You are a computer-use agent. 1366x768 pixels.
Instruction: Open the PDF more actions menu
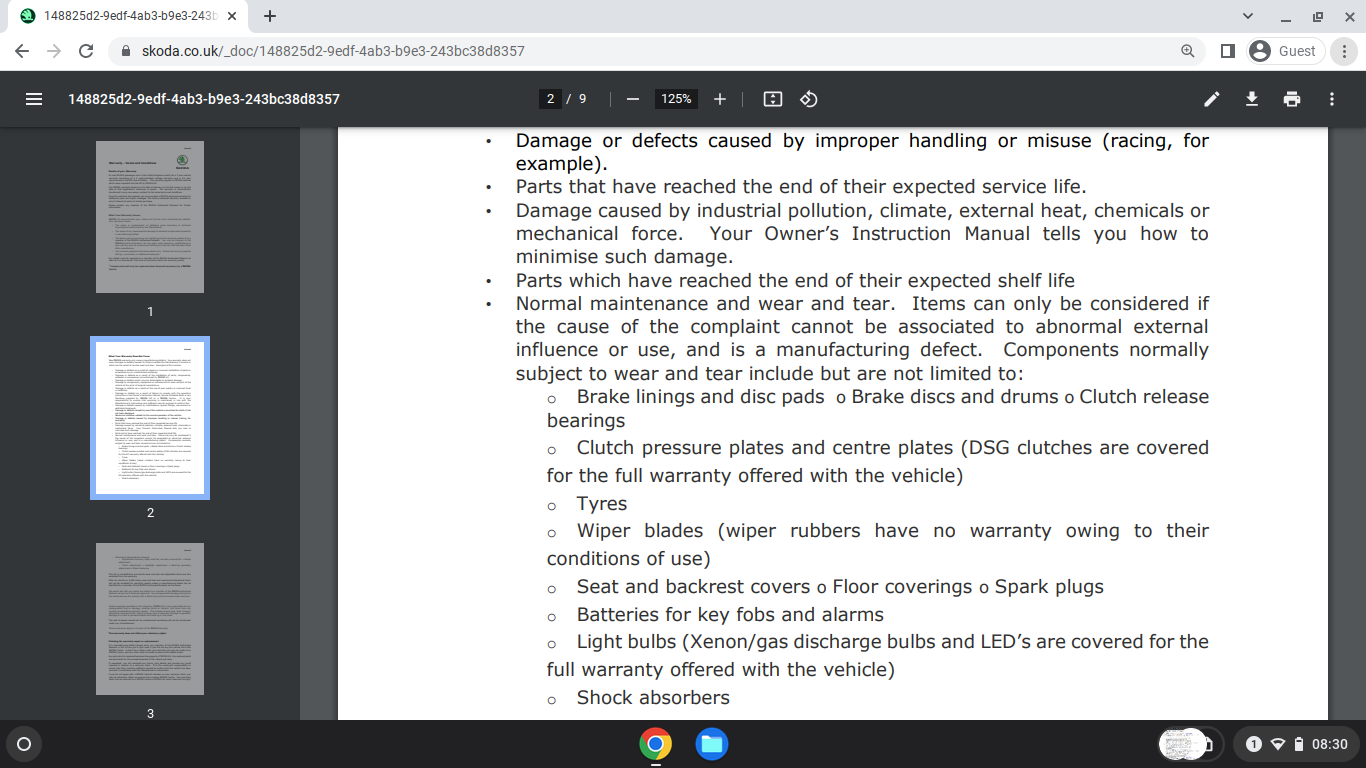point(1331,99)
